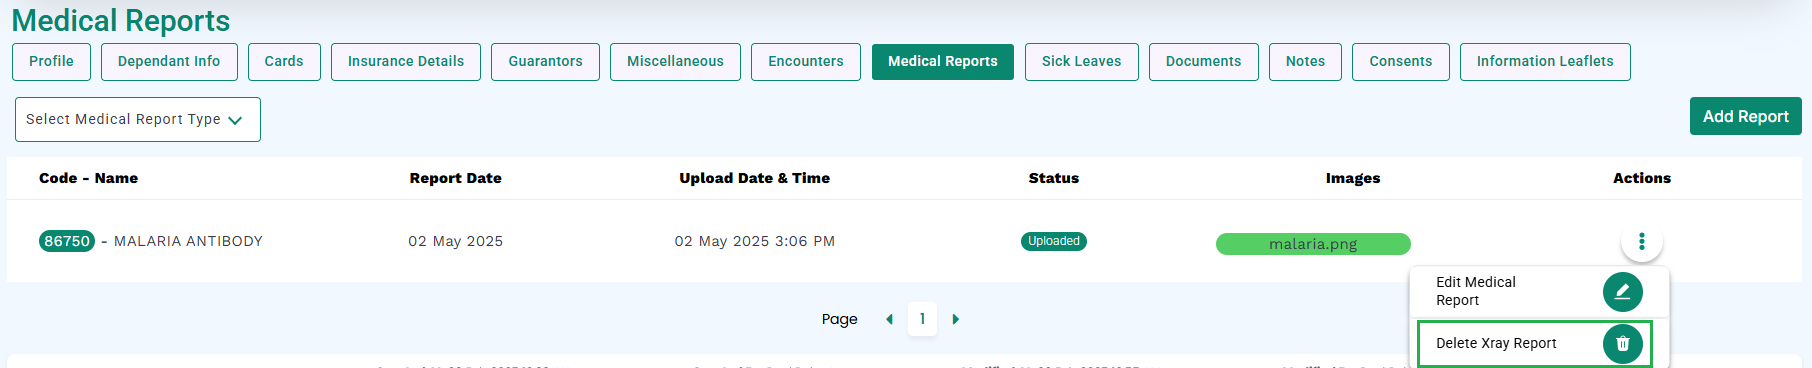Click the Uploaded status badge

[1054, 241]
